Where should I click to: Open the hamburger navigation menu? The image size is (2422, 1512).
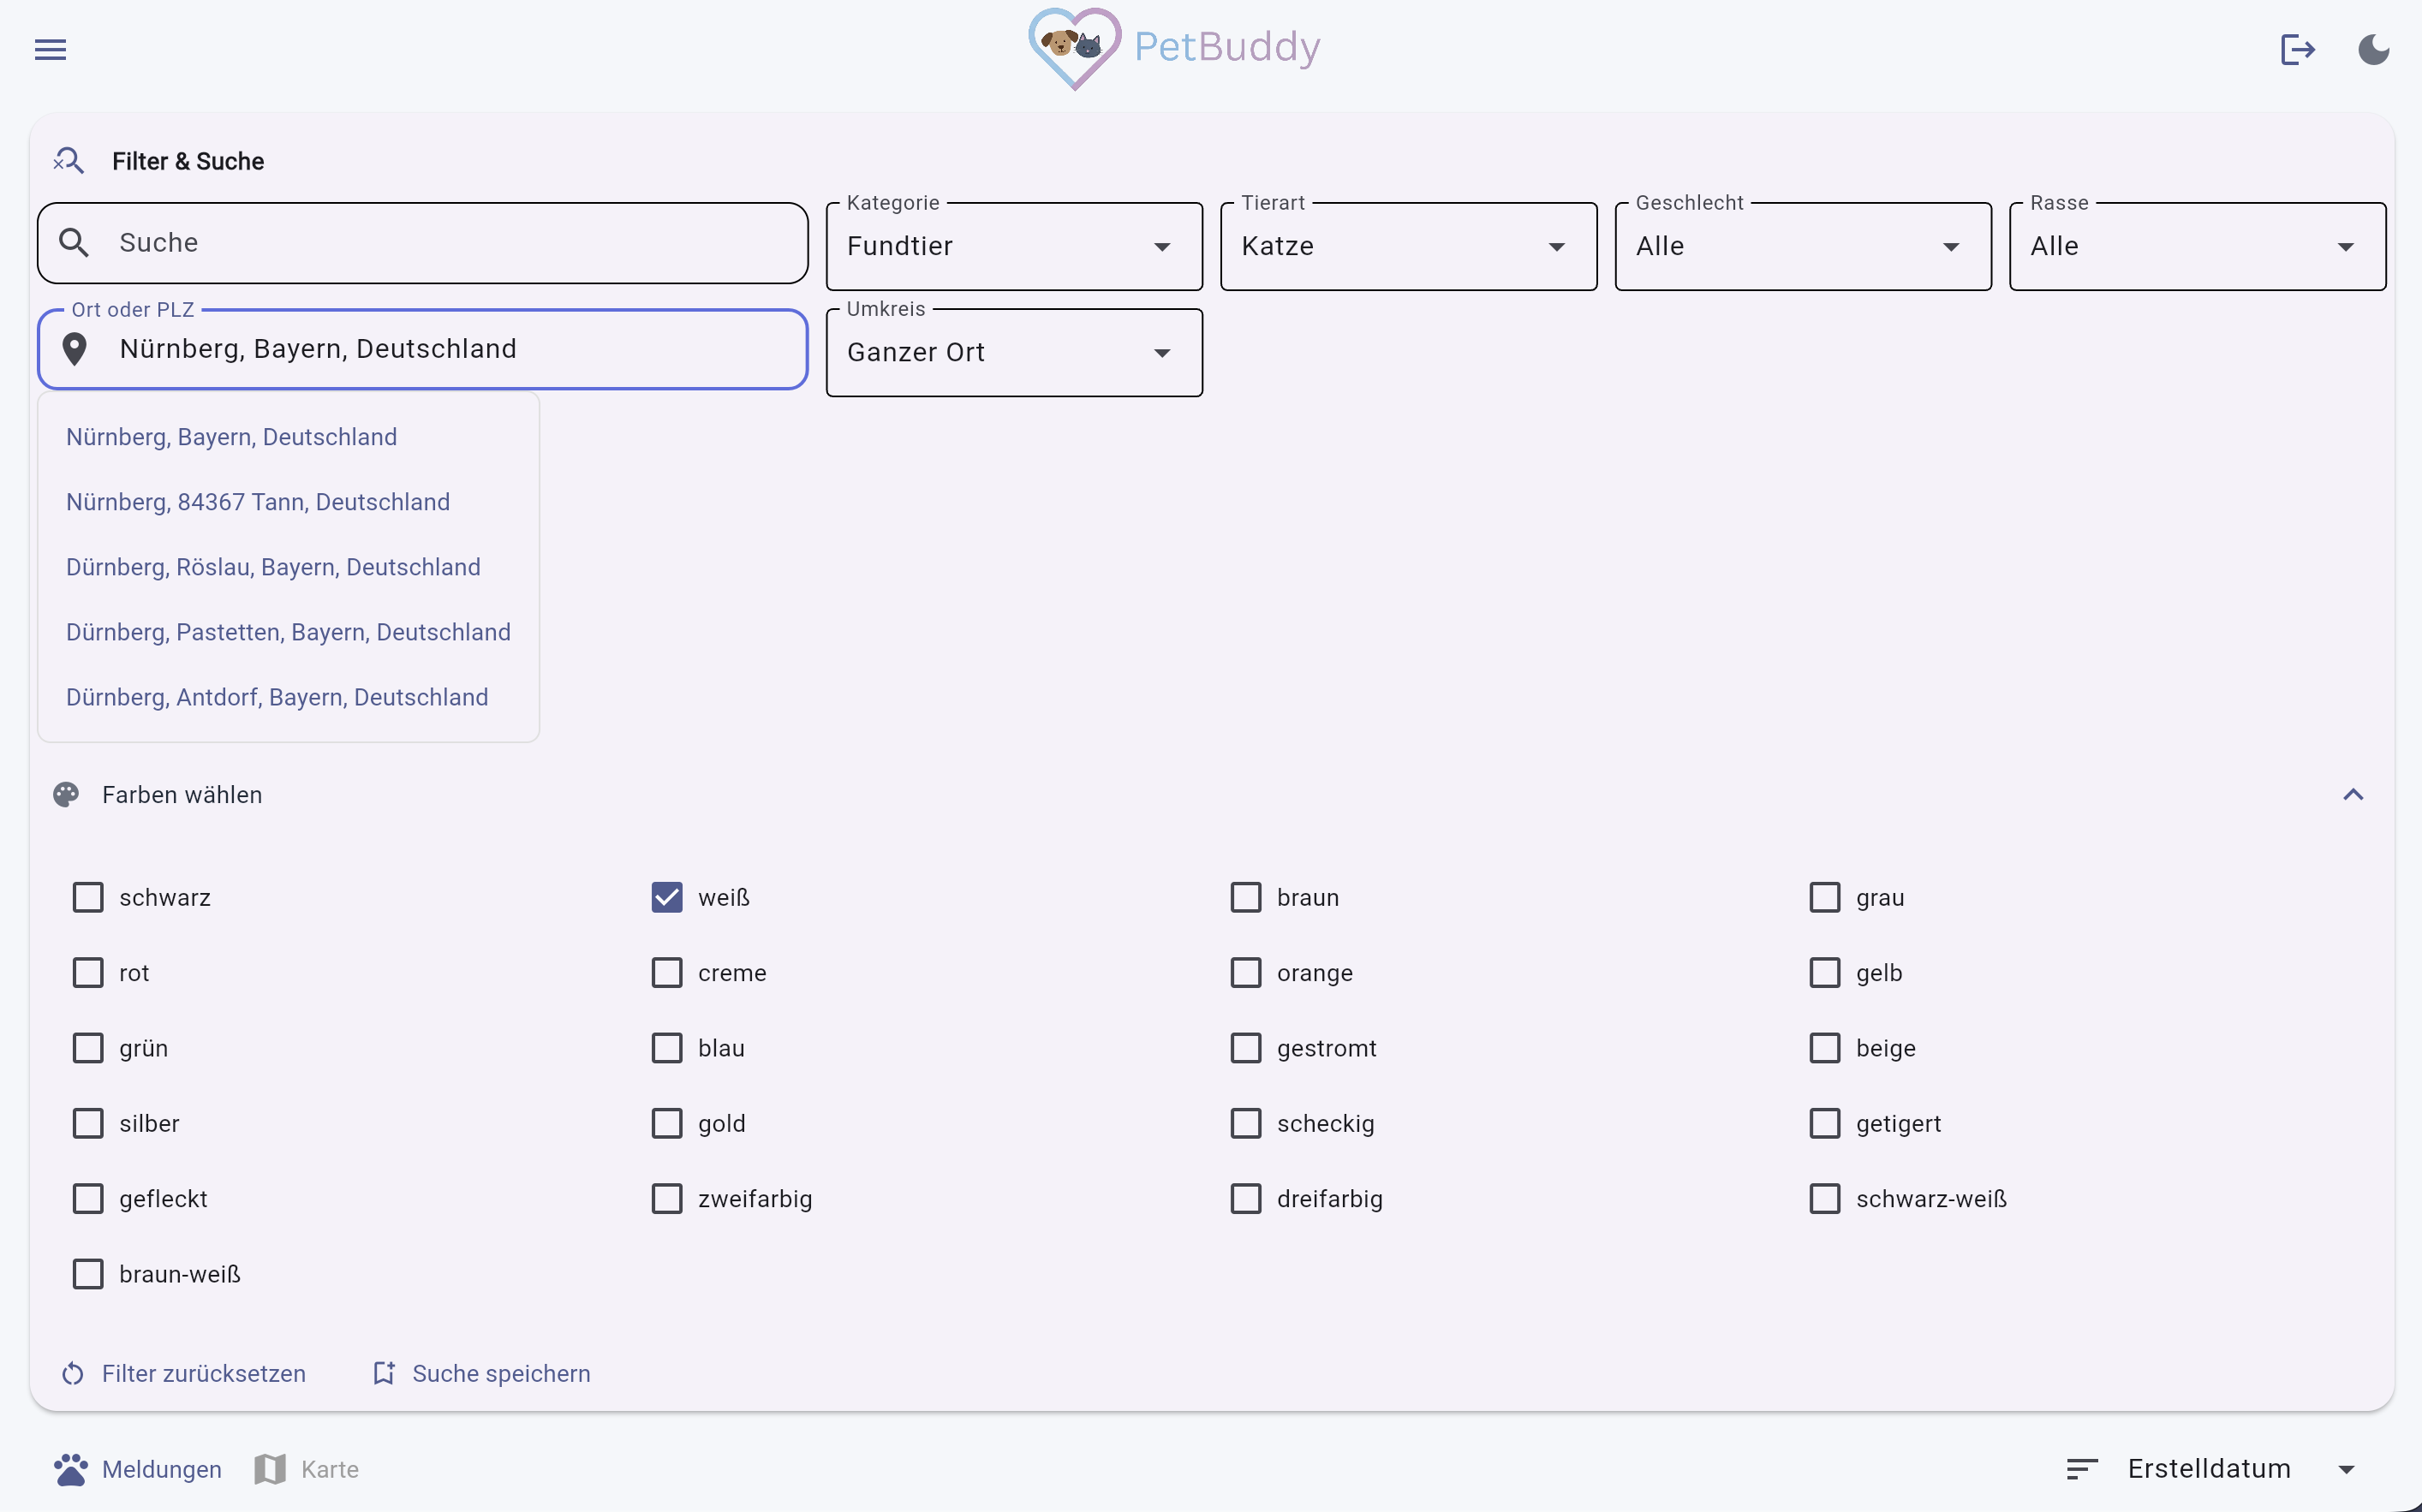pyautogui.click(x=50, y=49)
